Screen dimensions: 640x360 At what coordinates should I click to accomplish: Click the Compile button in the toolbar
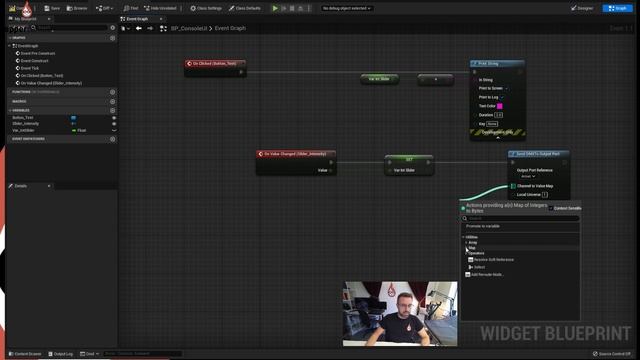click(x=18, y=8)
